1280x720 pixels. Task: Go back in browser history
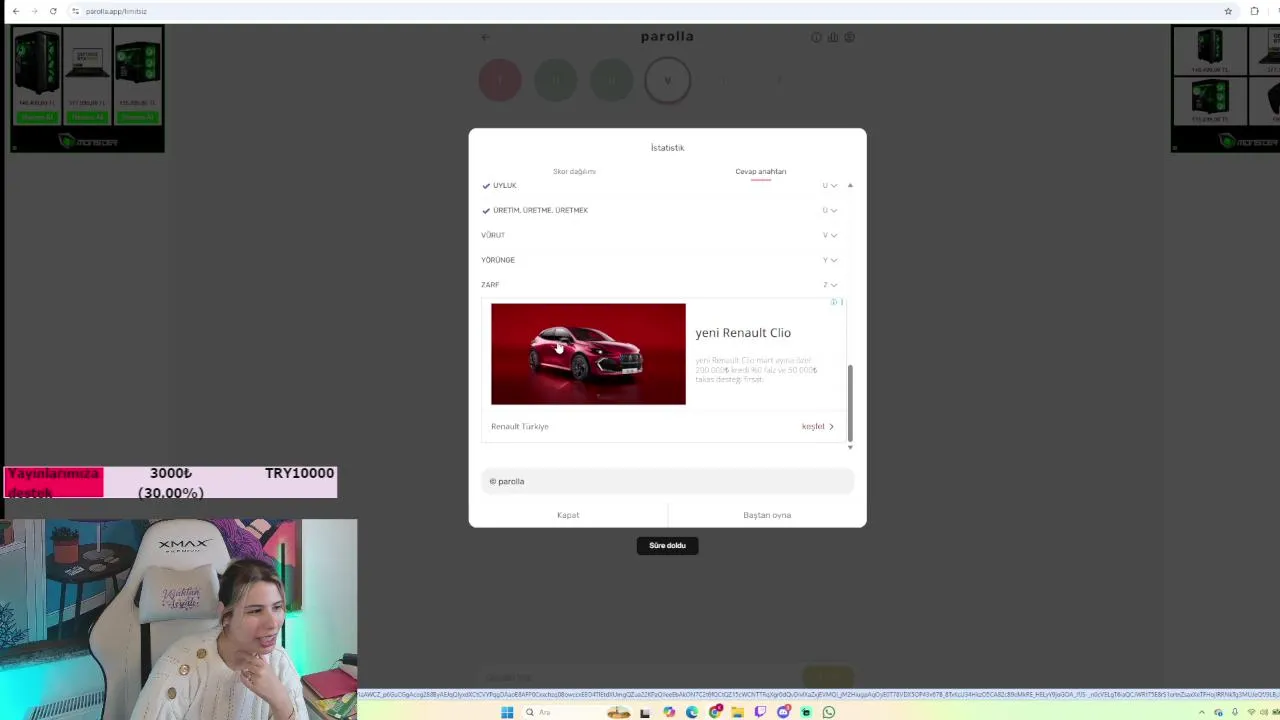coord(15,11)
